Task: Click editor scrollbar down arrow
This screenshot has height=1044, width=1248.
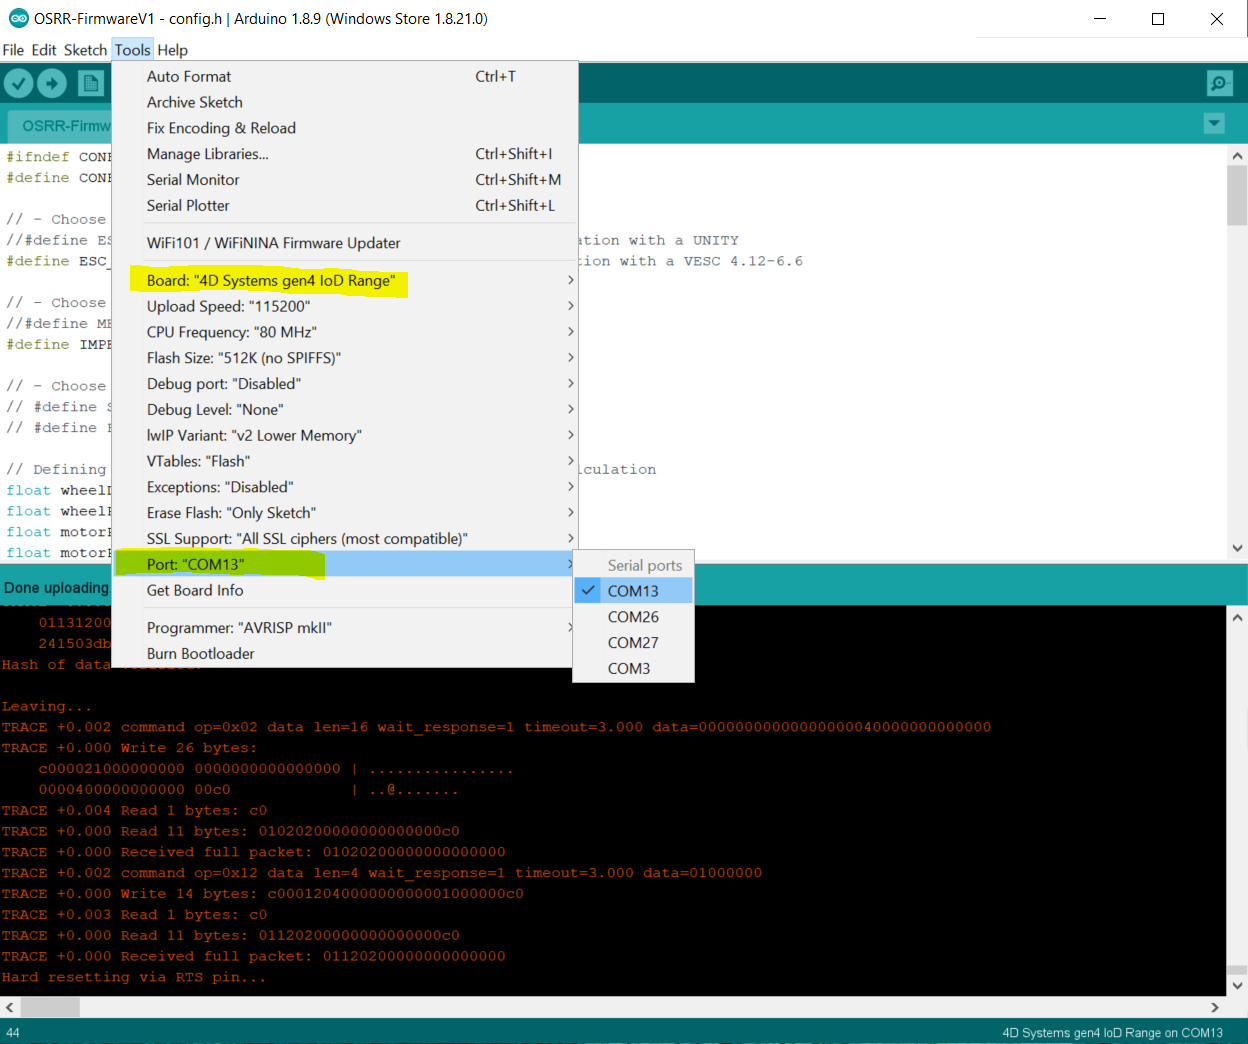Action: tap(1237, 548)
